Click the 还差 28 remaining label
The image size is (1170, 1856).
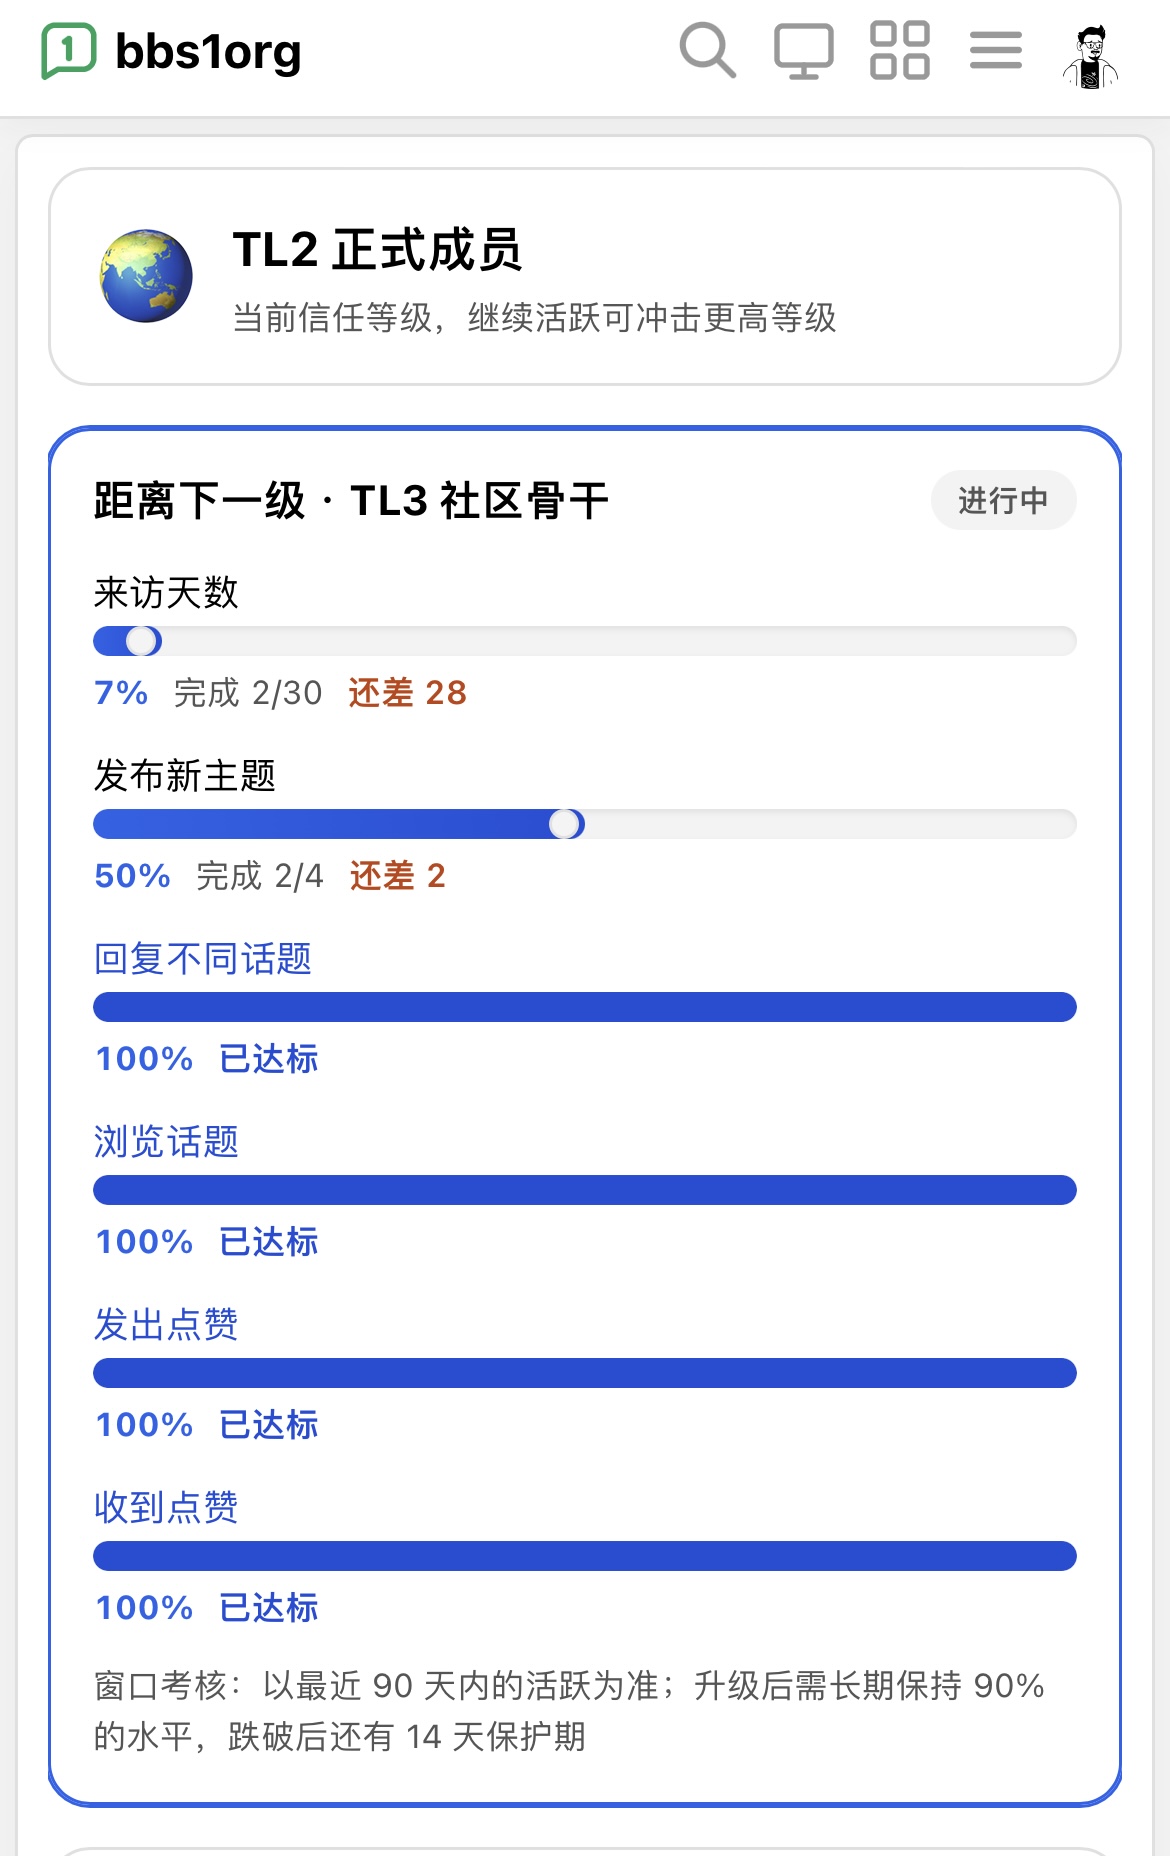[408, 693]
